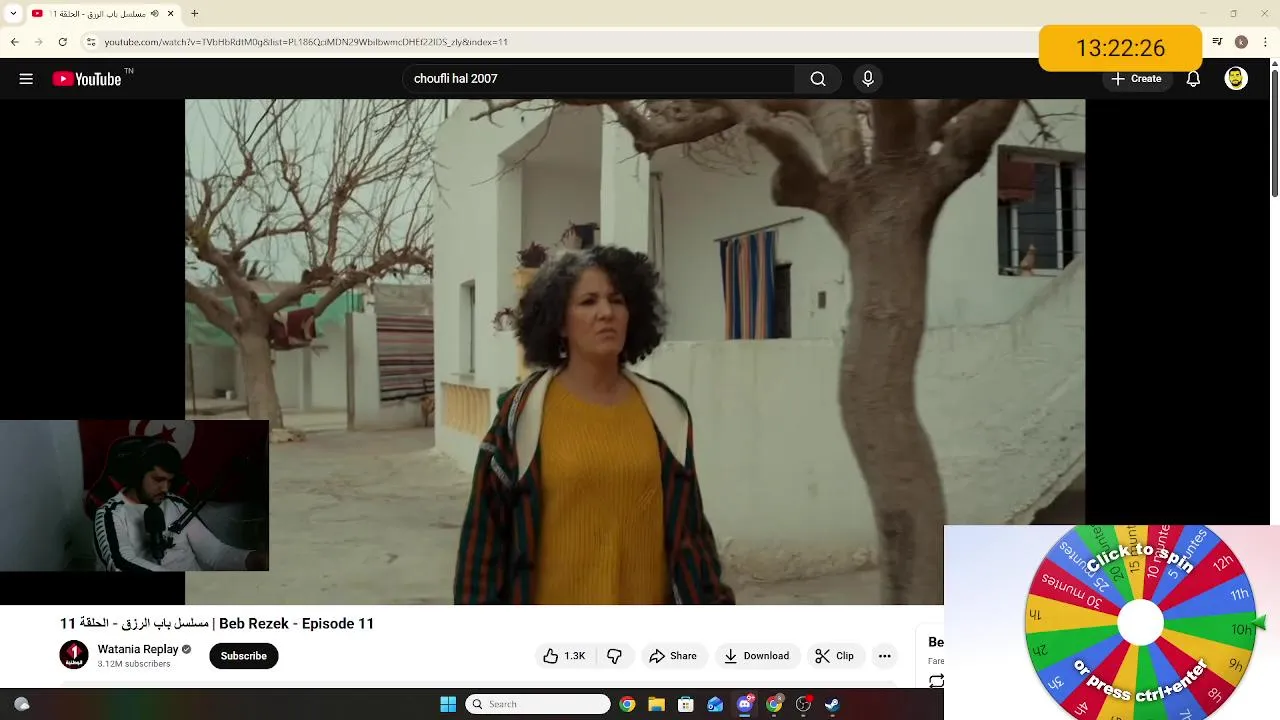This screenshot has height=720, width=1280.
Task: Open more actions ellipsis menu
Action: [884, 656]
